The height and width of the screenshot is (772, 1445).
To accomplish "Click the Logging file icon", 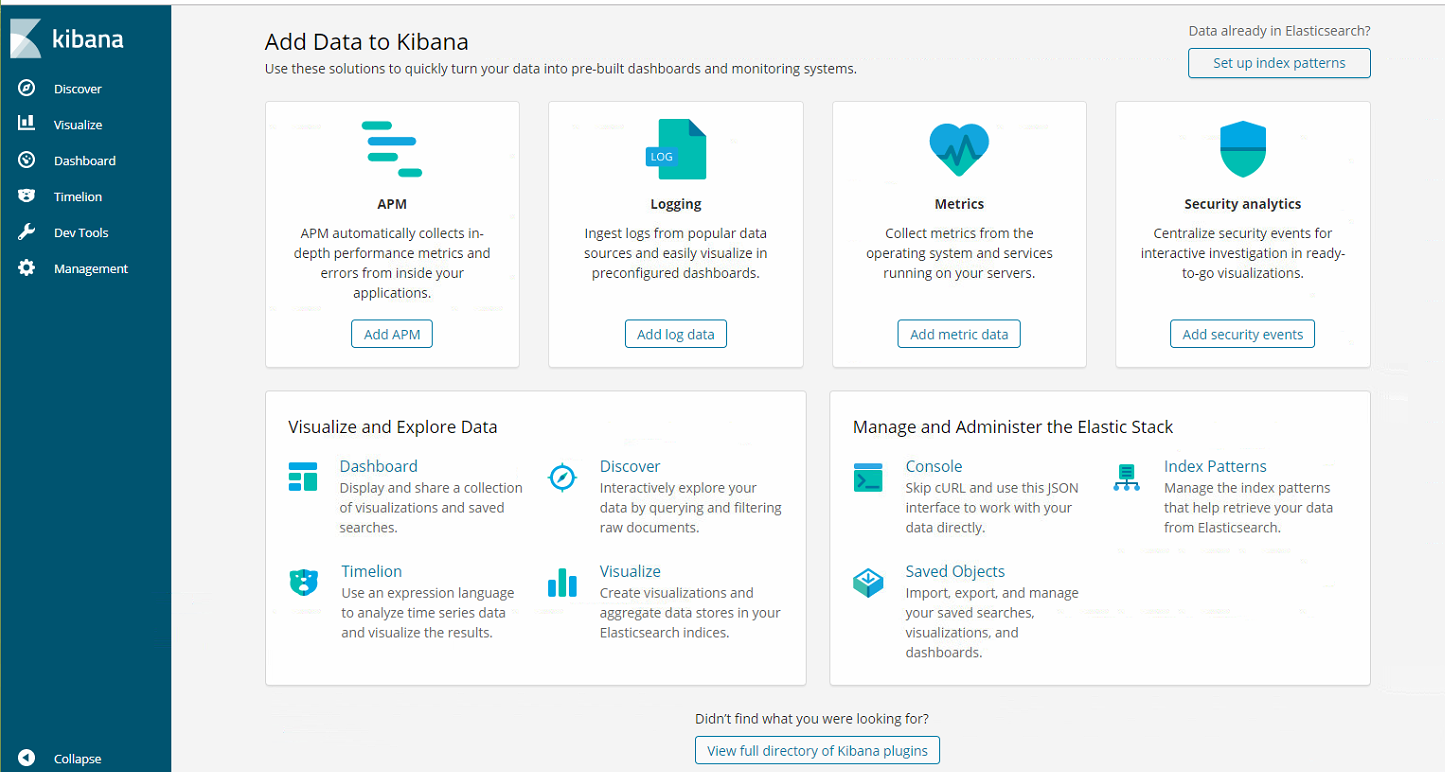I will pyautogui.click(x=676, y=149).
